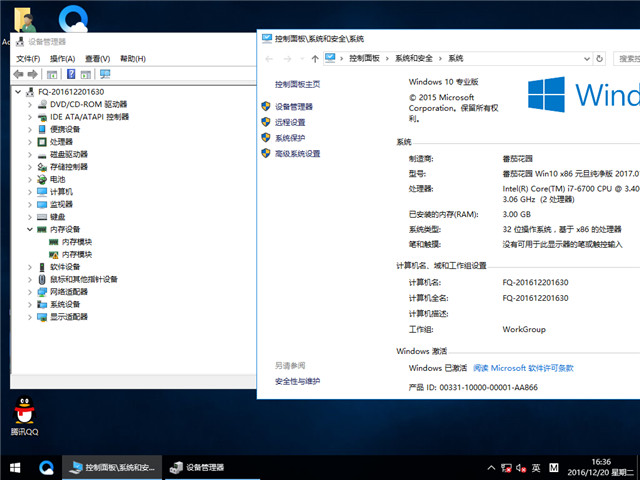
Task: Click the search box in the System window
Action: 627,59
